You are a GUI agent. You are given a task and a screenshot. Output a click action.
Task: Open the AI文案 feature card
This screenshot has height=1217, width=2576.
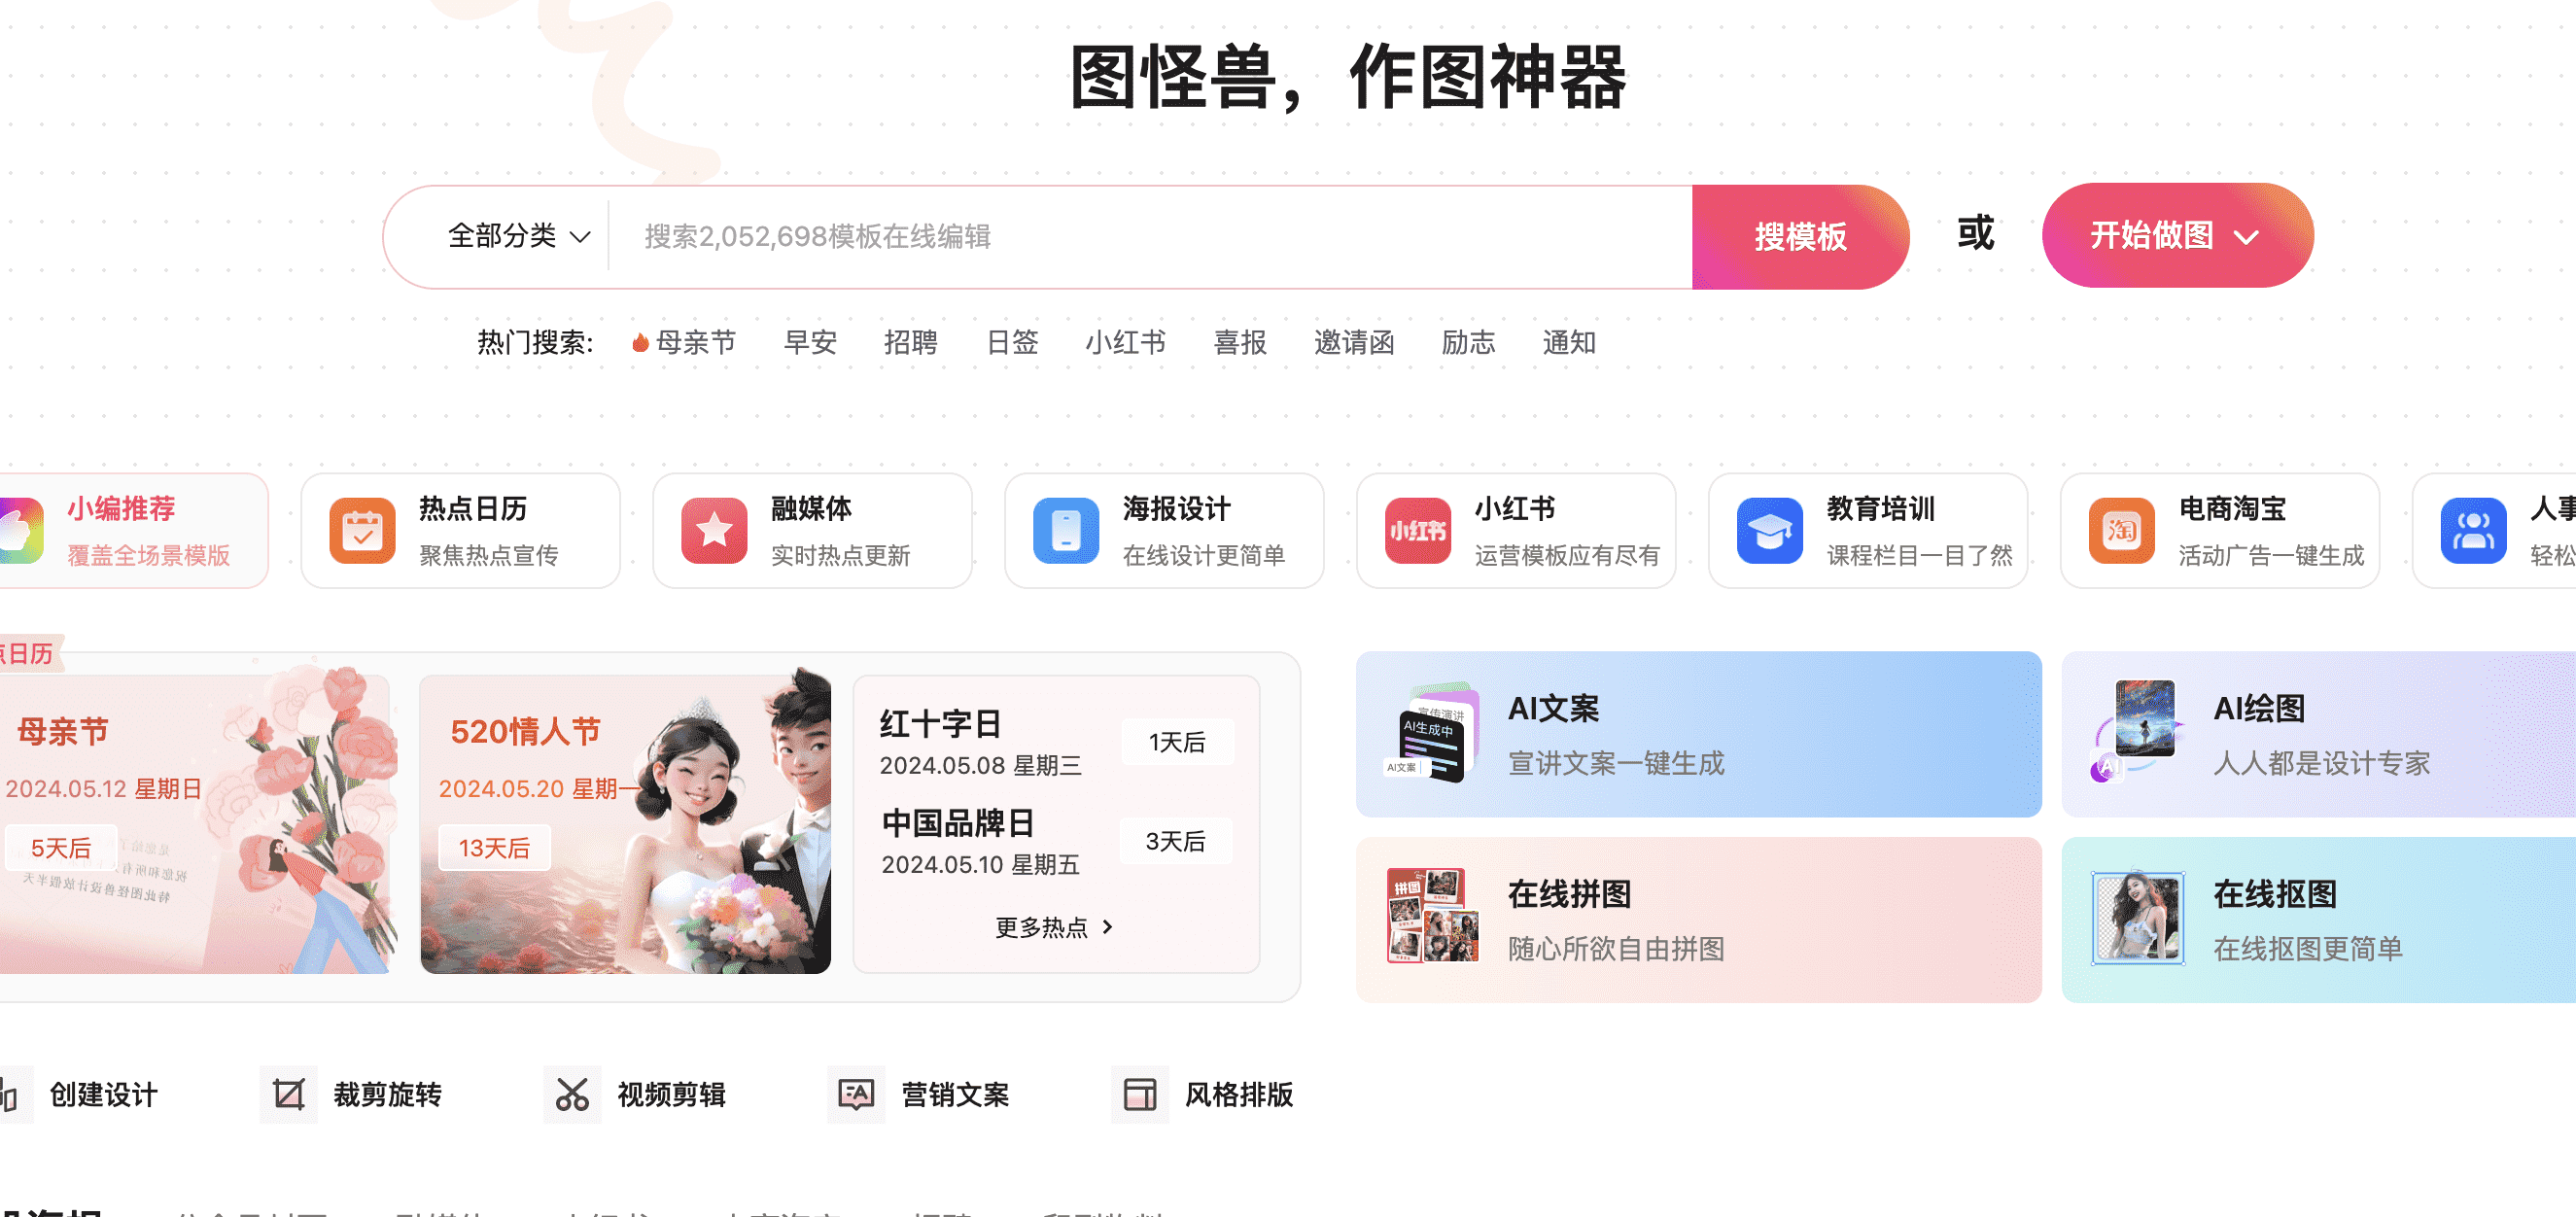1698,735
